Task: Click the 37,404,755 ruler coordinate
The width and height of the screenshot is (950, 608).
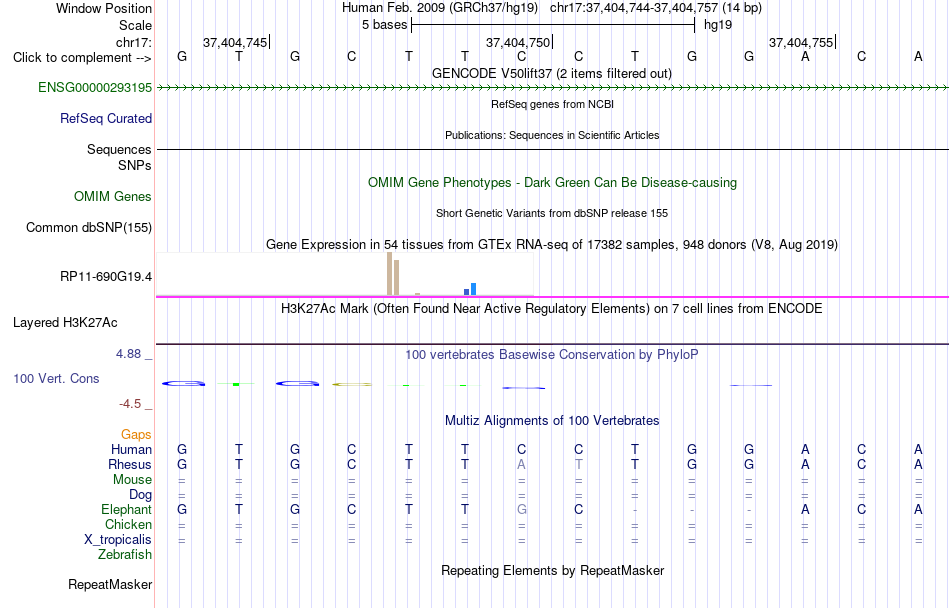Action: (x=801, y=42)
